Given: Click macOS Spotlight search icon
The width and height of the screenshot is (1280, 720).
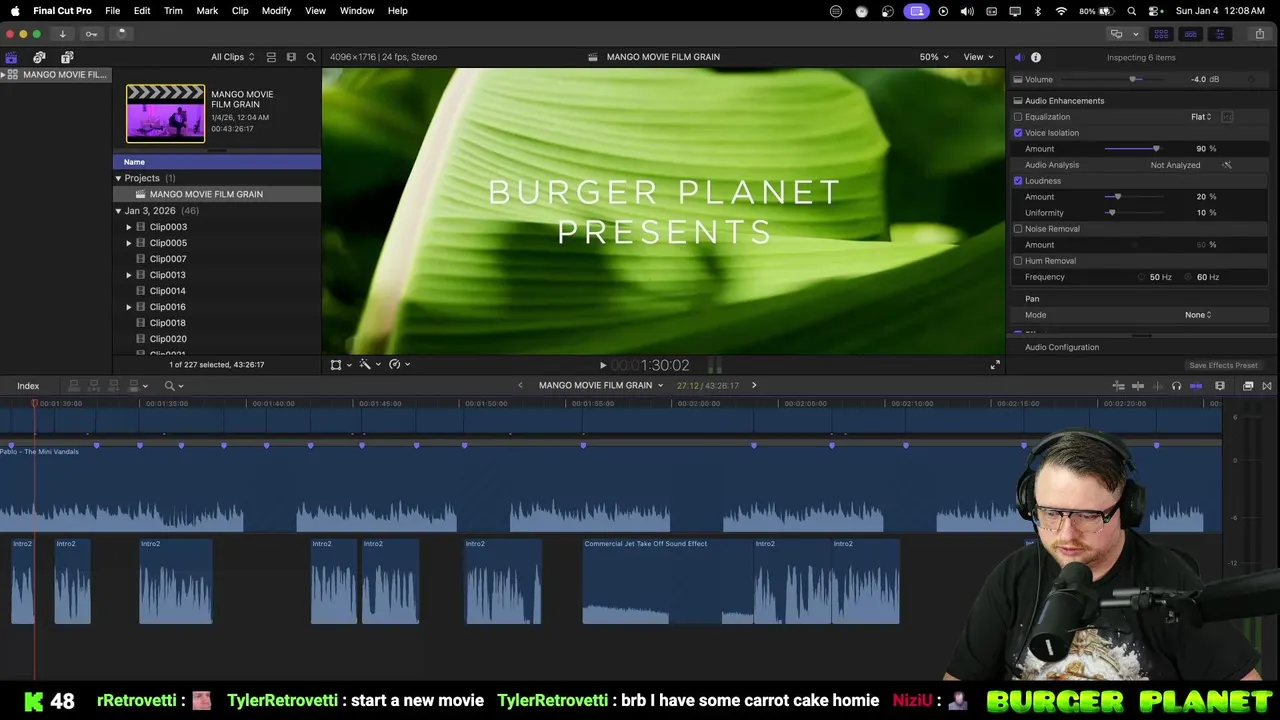Looking at the screenshot, I should click(1132, 11).
